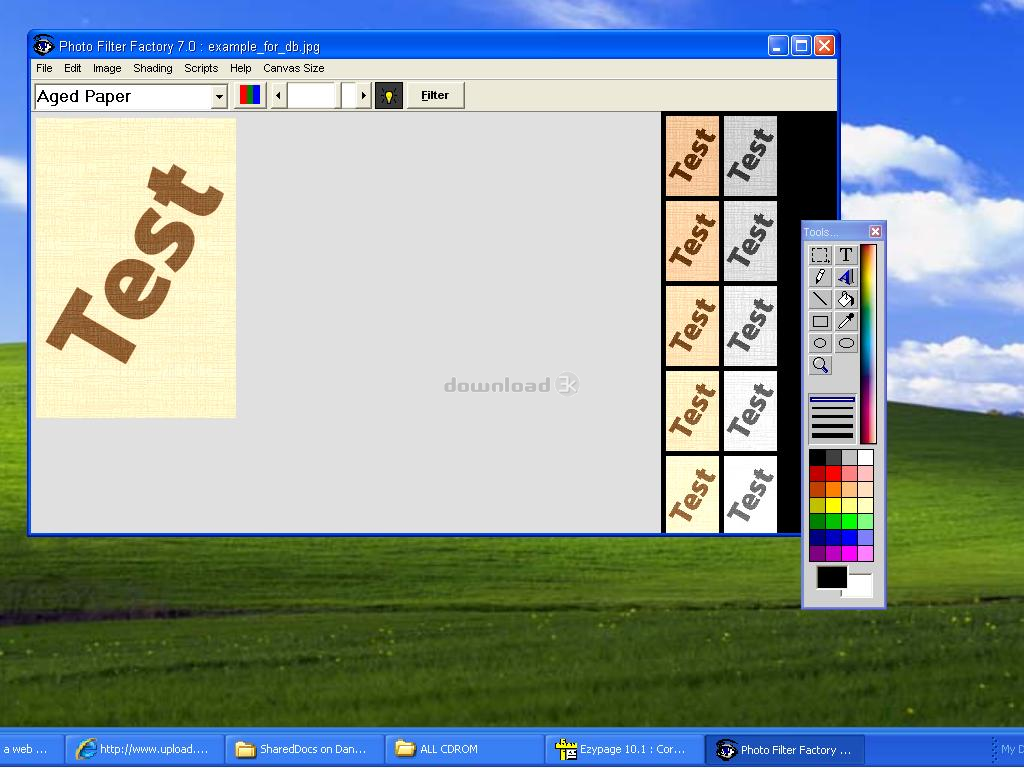This screenshot has width=1024, height=768.
Task: Pick the bright red palette swatch
Action: [x=833, y=473]
